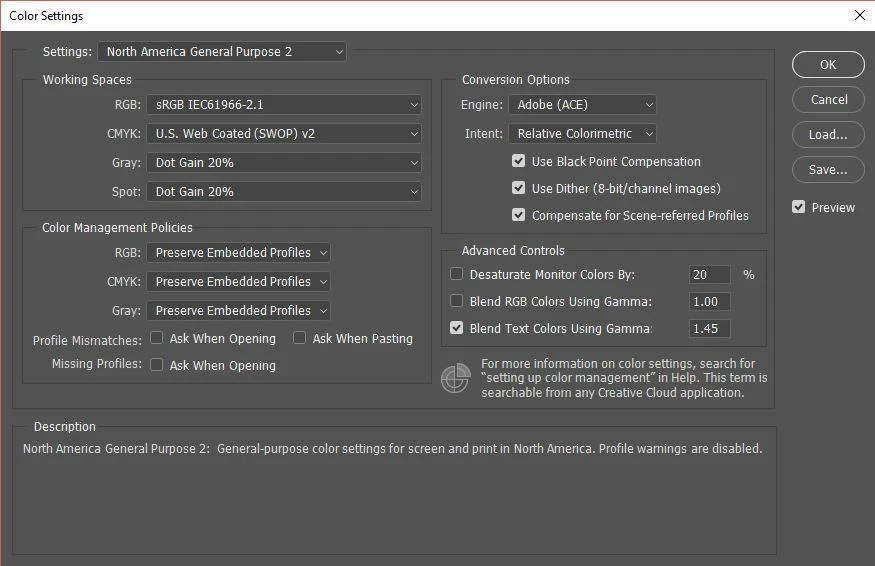Image resolution: width=875 pixels, height=566 pixels.
Task: Open Gray color management policy dropdown
Action: (238, 310)
